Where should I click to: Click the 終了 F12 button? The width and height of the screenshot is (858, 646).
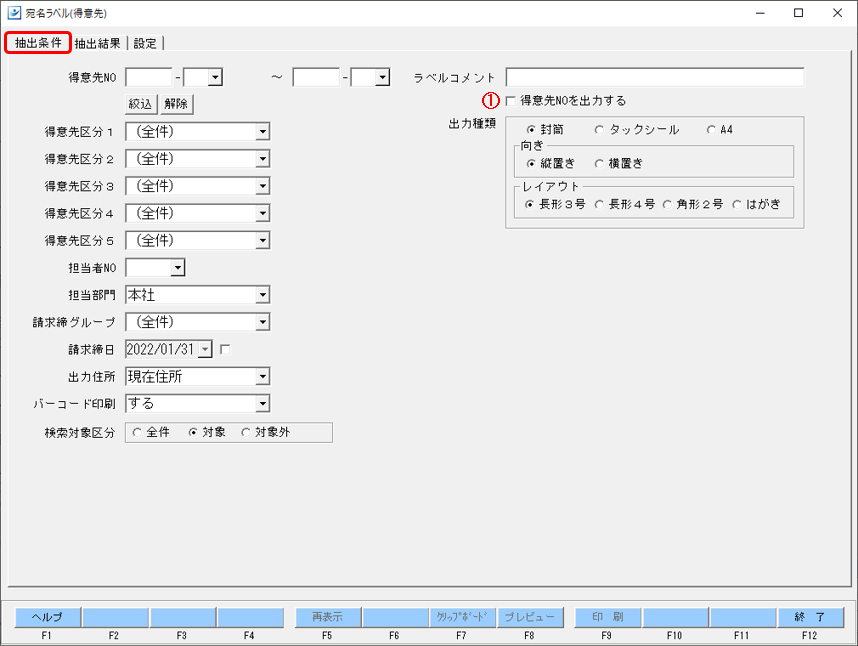point(810,618)
